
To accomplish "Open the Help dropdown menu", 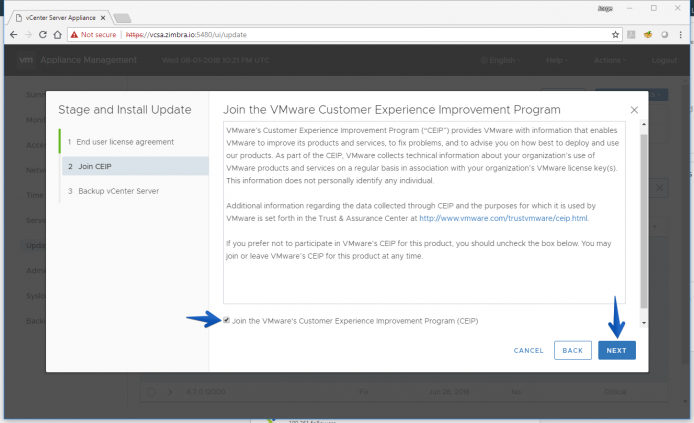I will coord(557,60).
